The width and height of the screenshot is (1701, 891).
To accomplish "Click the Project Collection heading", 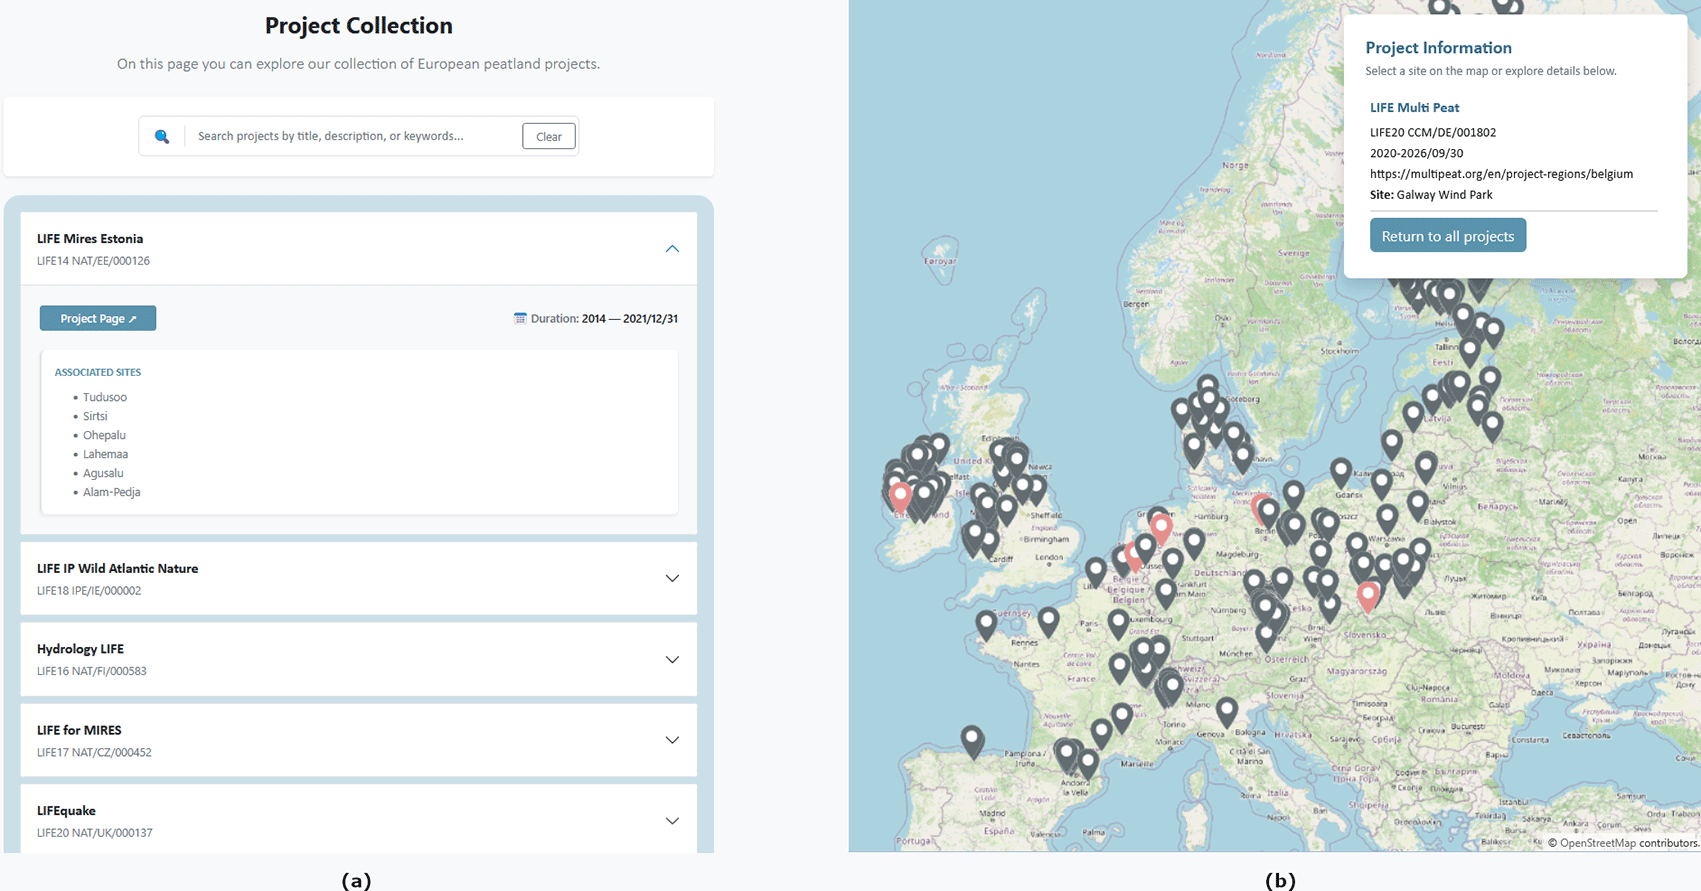I will click(x=359, y=26).
